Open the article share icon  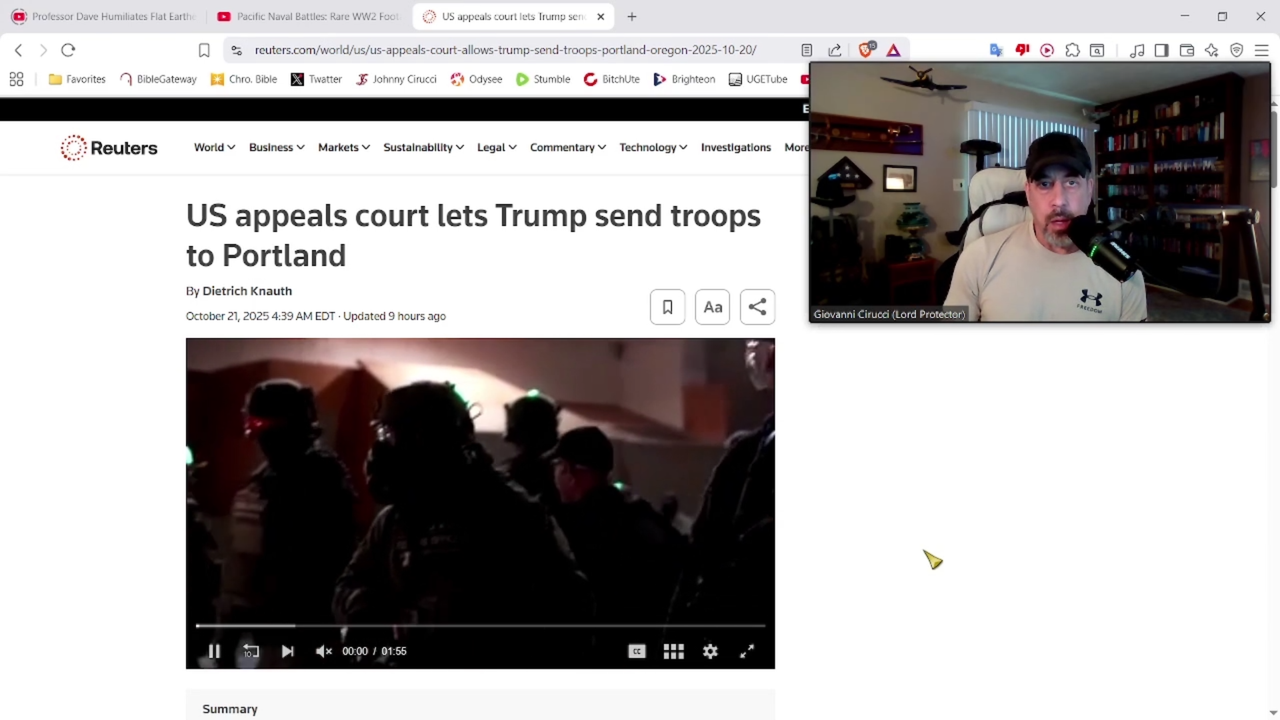coord(757,307)
